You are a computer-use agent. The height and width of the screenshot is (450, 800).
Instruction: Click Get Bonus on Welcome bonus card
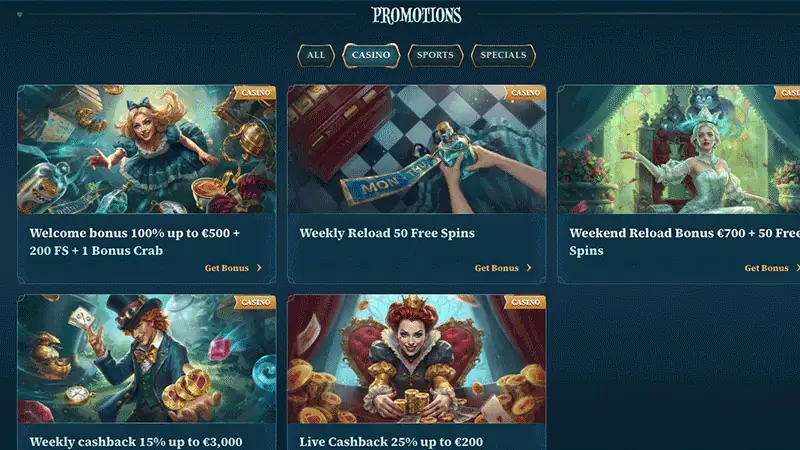pos(227,268)
